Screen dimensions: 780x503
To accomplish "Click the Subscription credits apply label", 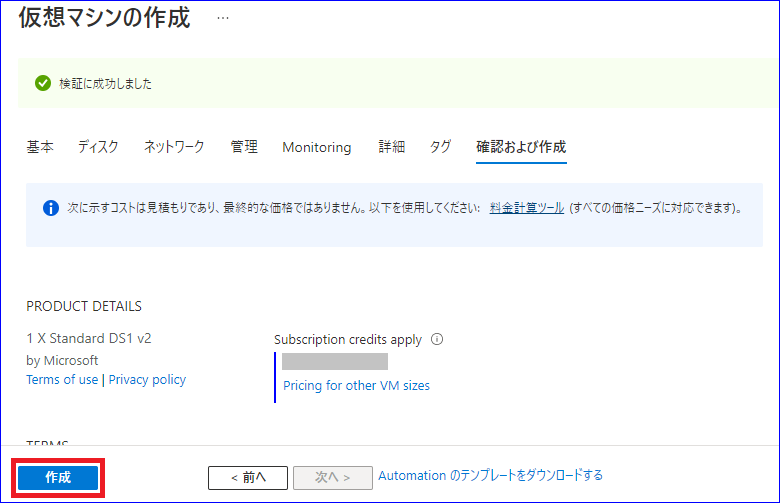I will [x=348, y=340].
